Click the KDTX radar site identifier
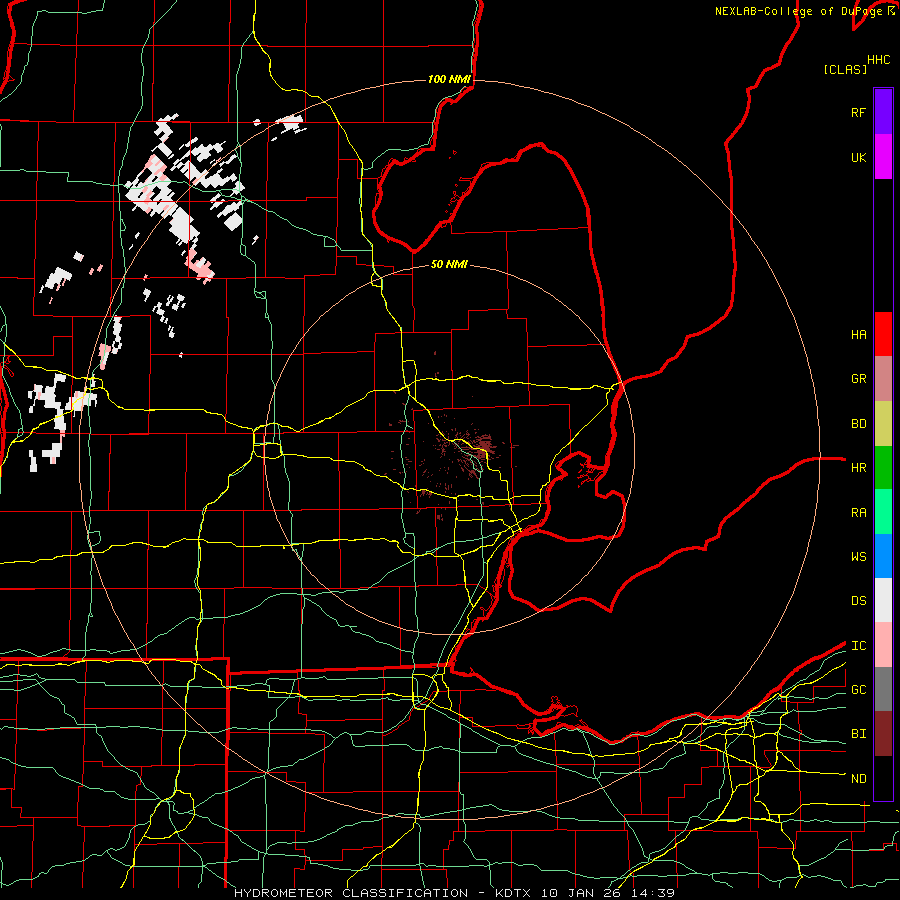The image size is (900, 900). tap(513, 893)
